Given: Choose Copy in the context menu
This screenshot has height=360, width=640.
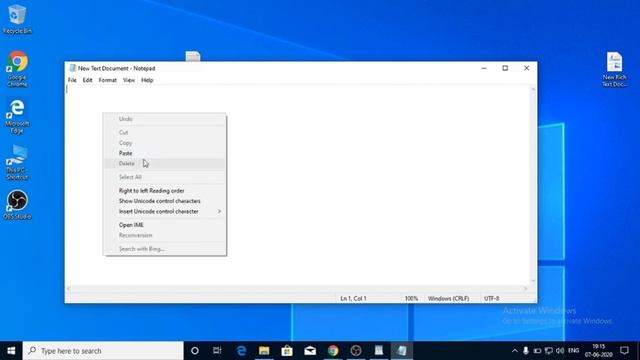Looking at the screenshot, I should pyautogui.click(x=164, y=143).
